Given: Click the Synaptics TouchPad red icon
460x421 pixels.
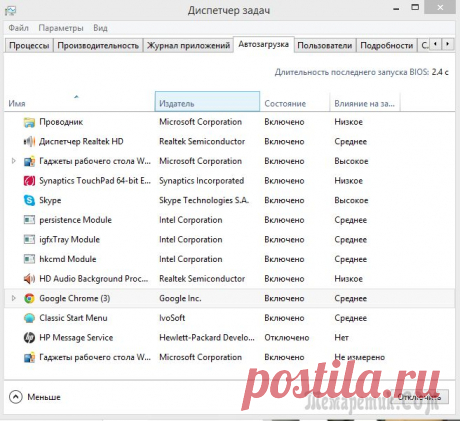Looking at the screenshot, I should (29, 181).
